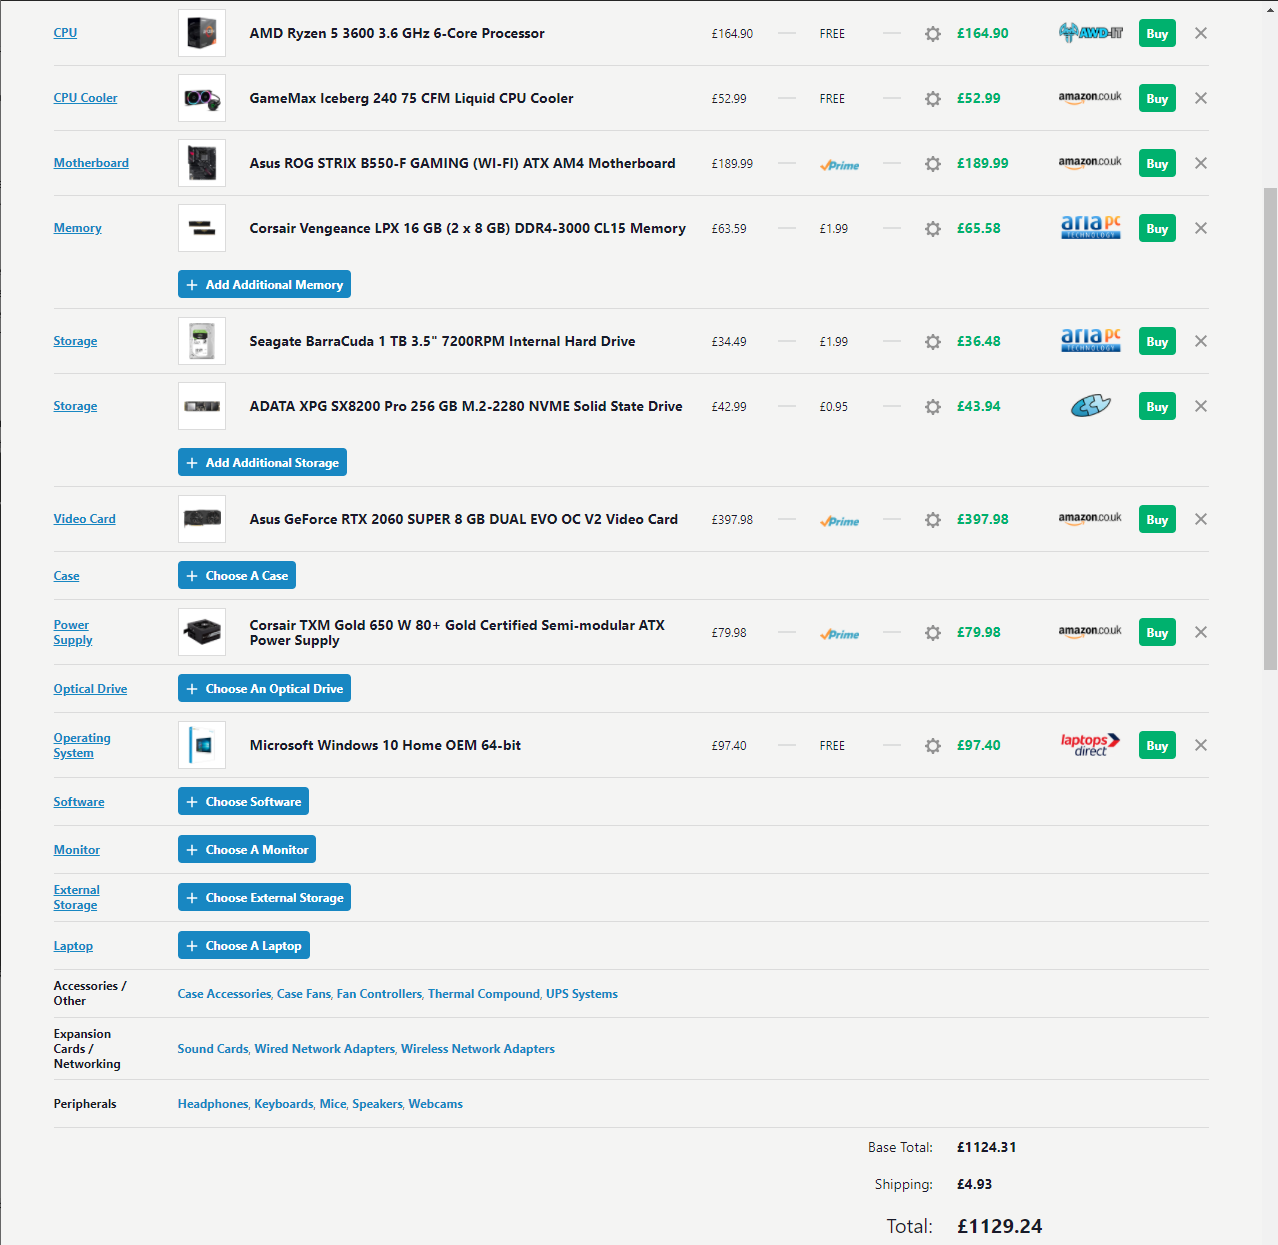Screen dimensions: 1278x1245
Task: Open settings gear for Corsair Vengeance memory
Action: (933, 229)
